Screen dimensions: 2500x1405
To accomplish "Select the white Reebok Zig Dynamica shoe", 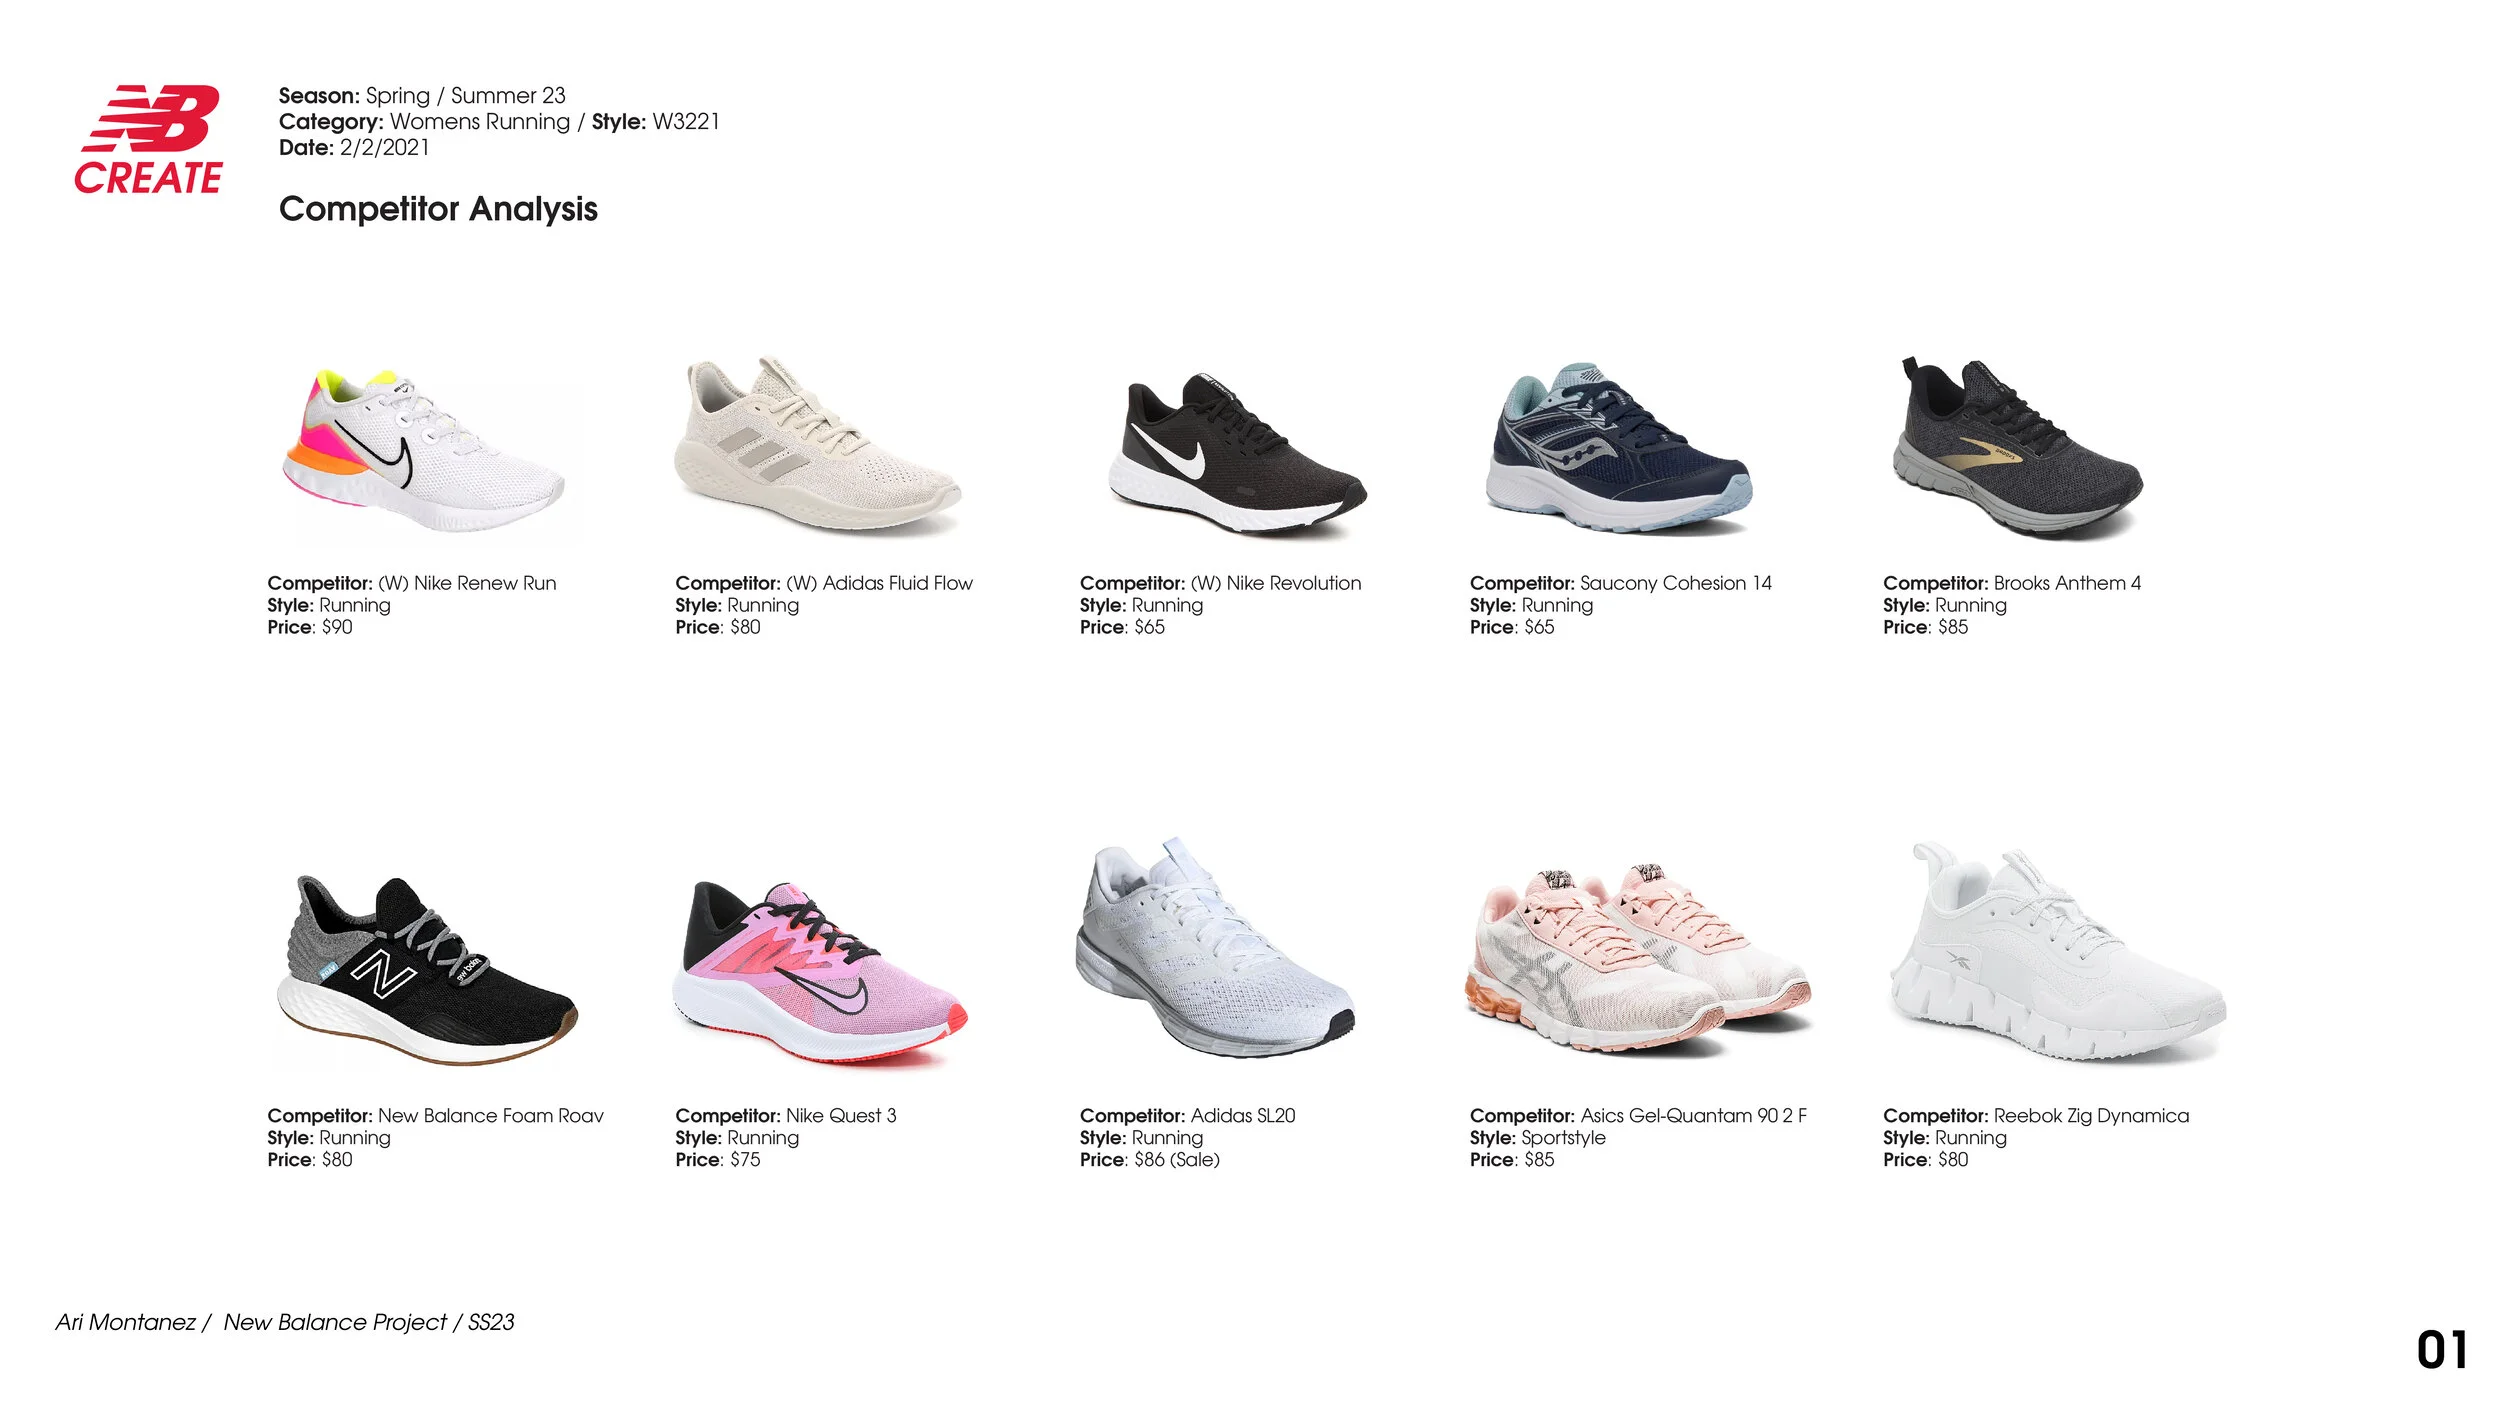I will [x=2057, y=953].
